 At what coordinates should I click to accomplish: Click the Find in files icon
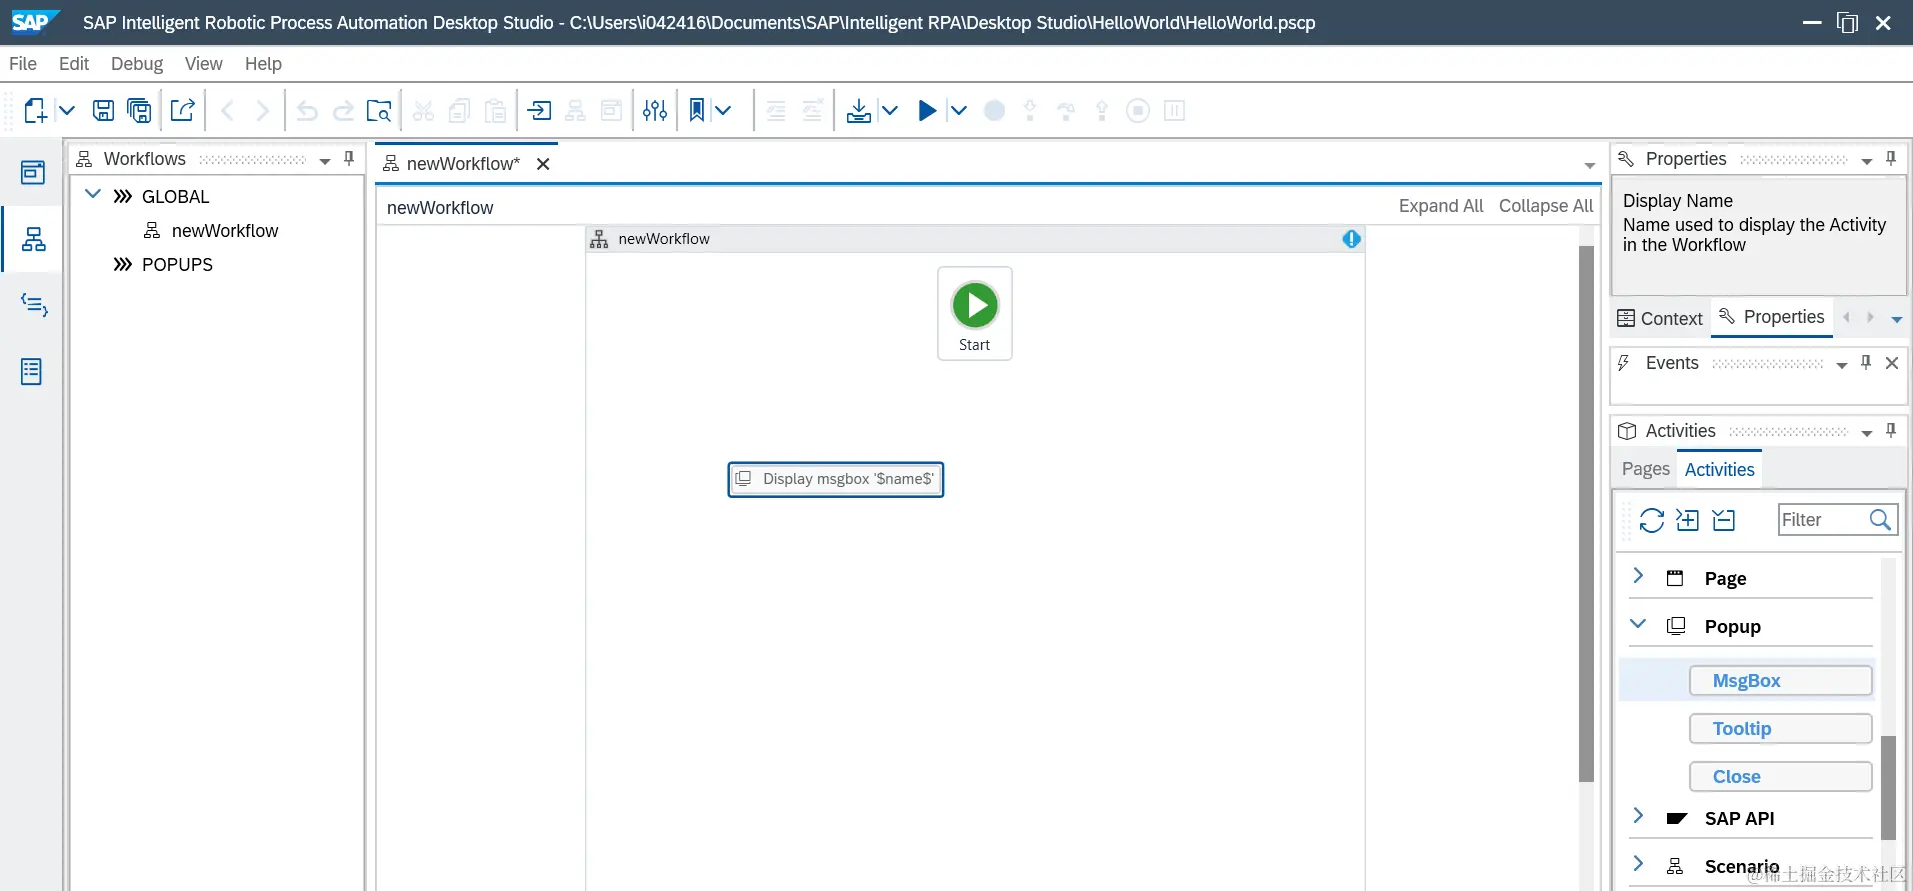[x=379, y=111]
